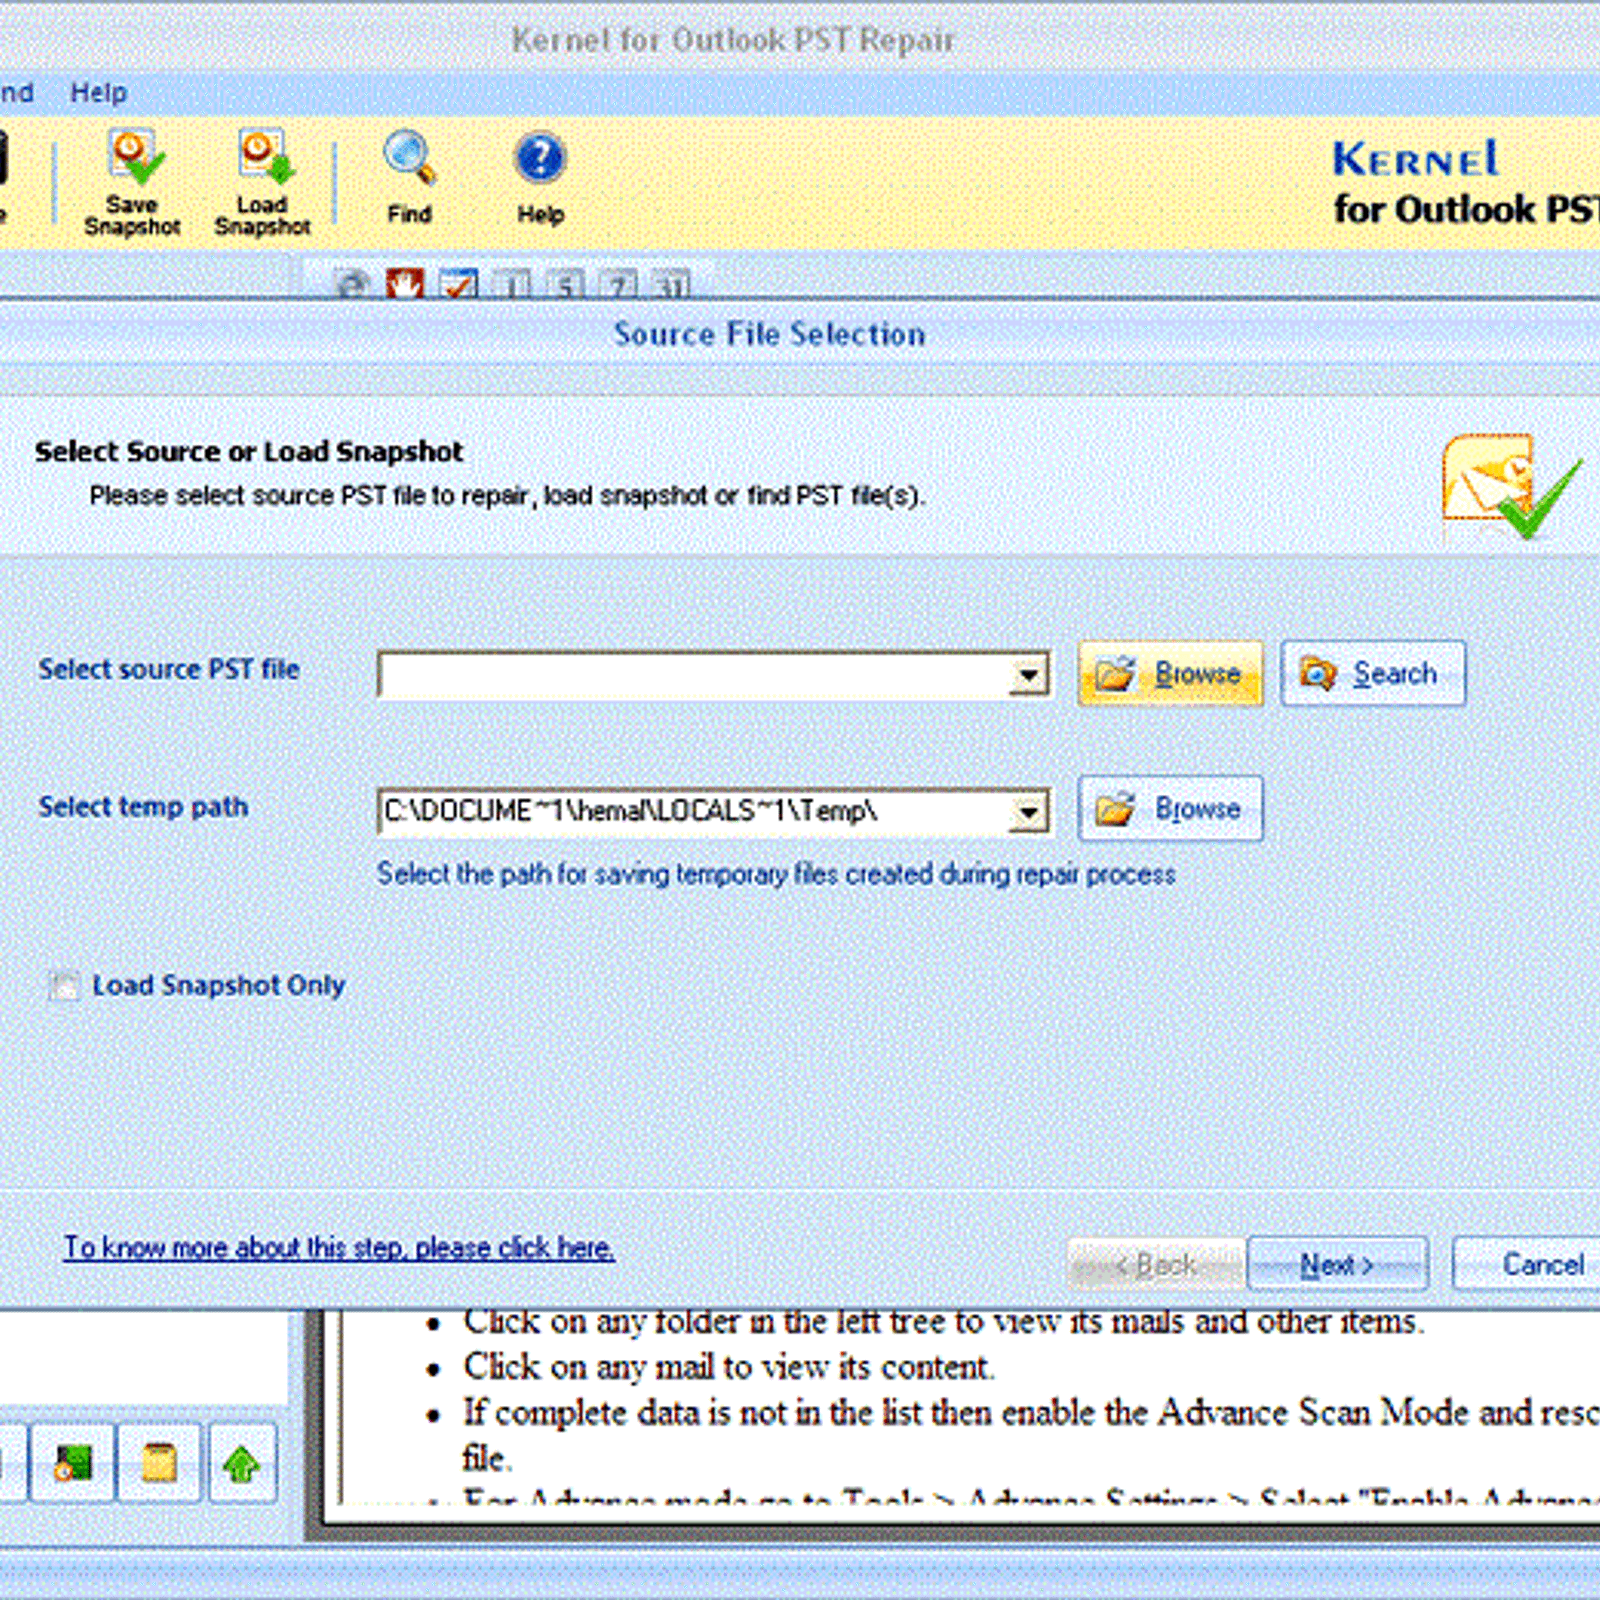The image size is (1600, 1600).
Task: Click the temp path hint text
Action: pyautogui.click(x=776, y=874)
